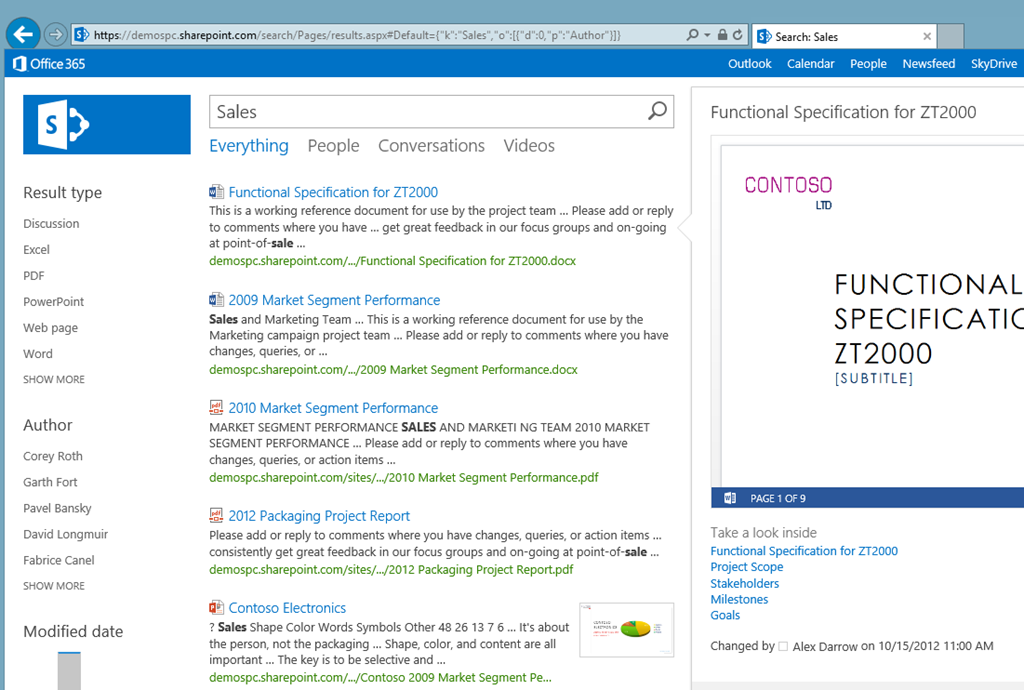Select the 'Search: Sales' browser tab
The height and width of the screenshot is (690, 1024).
844,37
